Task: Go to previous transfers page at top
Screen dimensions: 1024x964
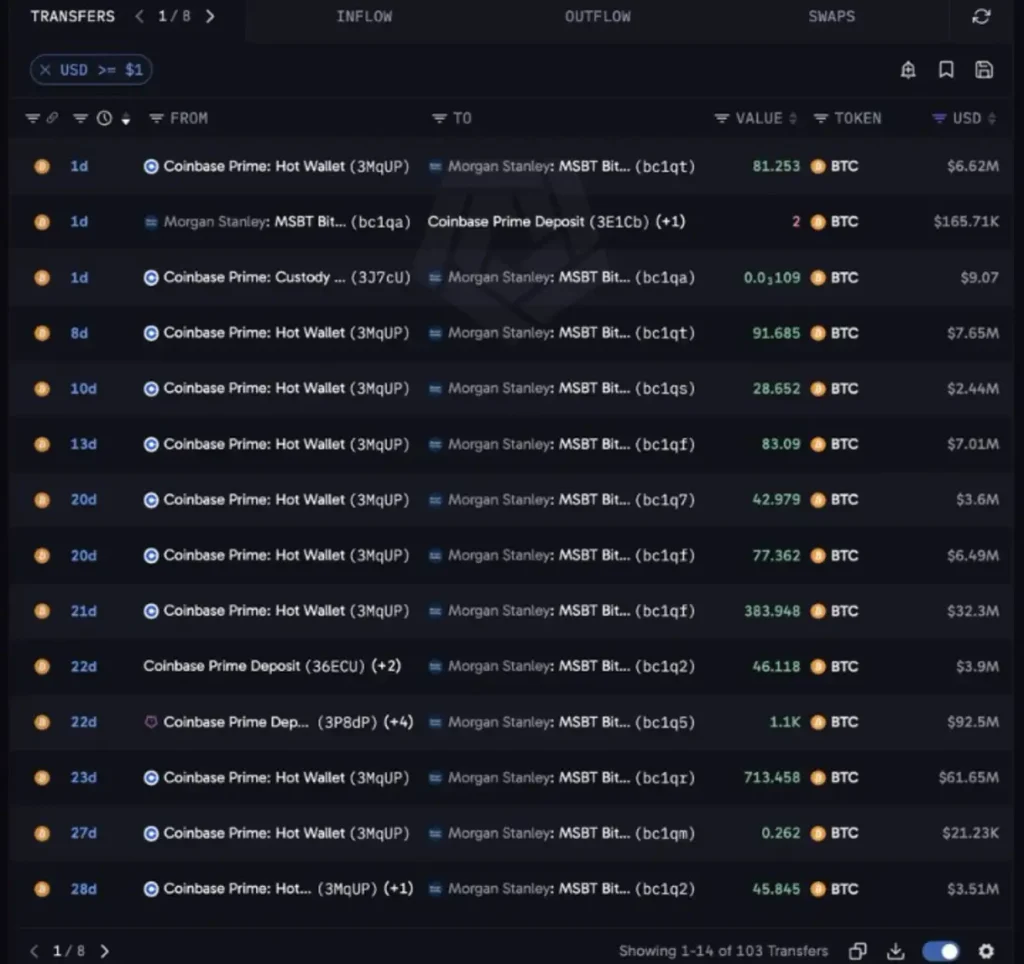Action: (138, 16)
